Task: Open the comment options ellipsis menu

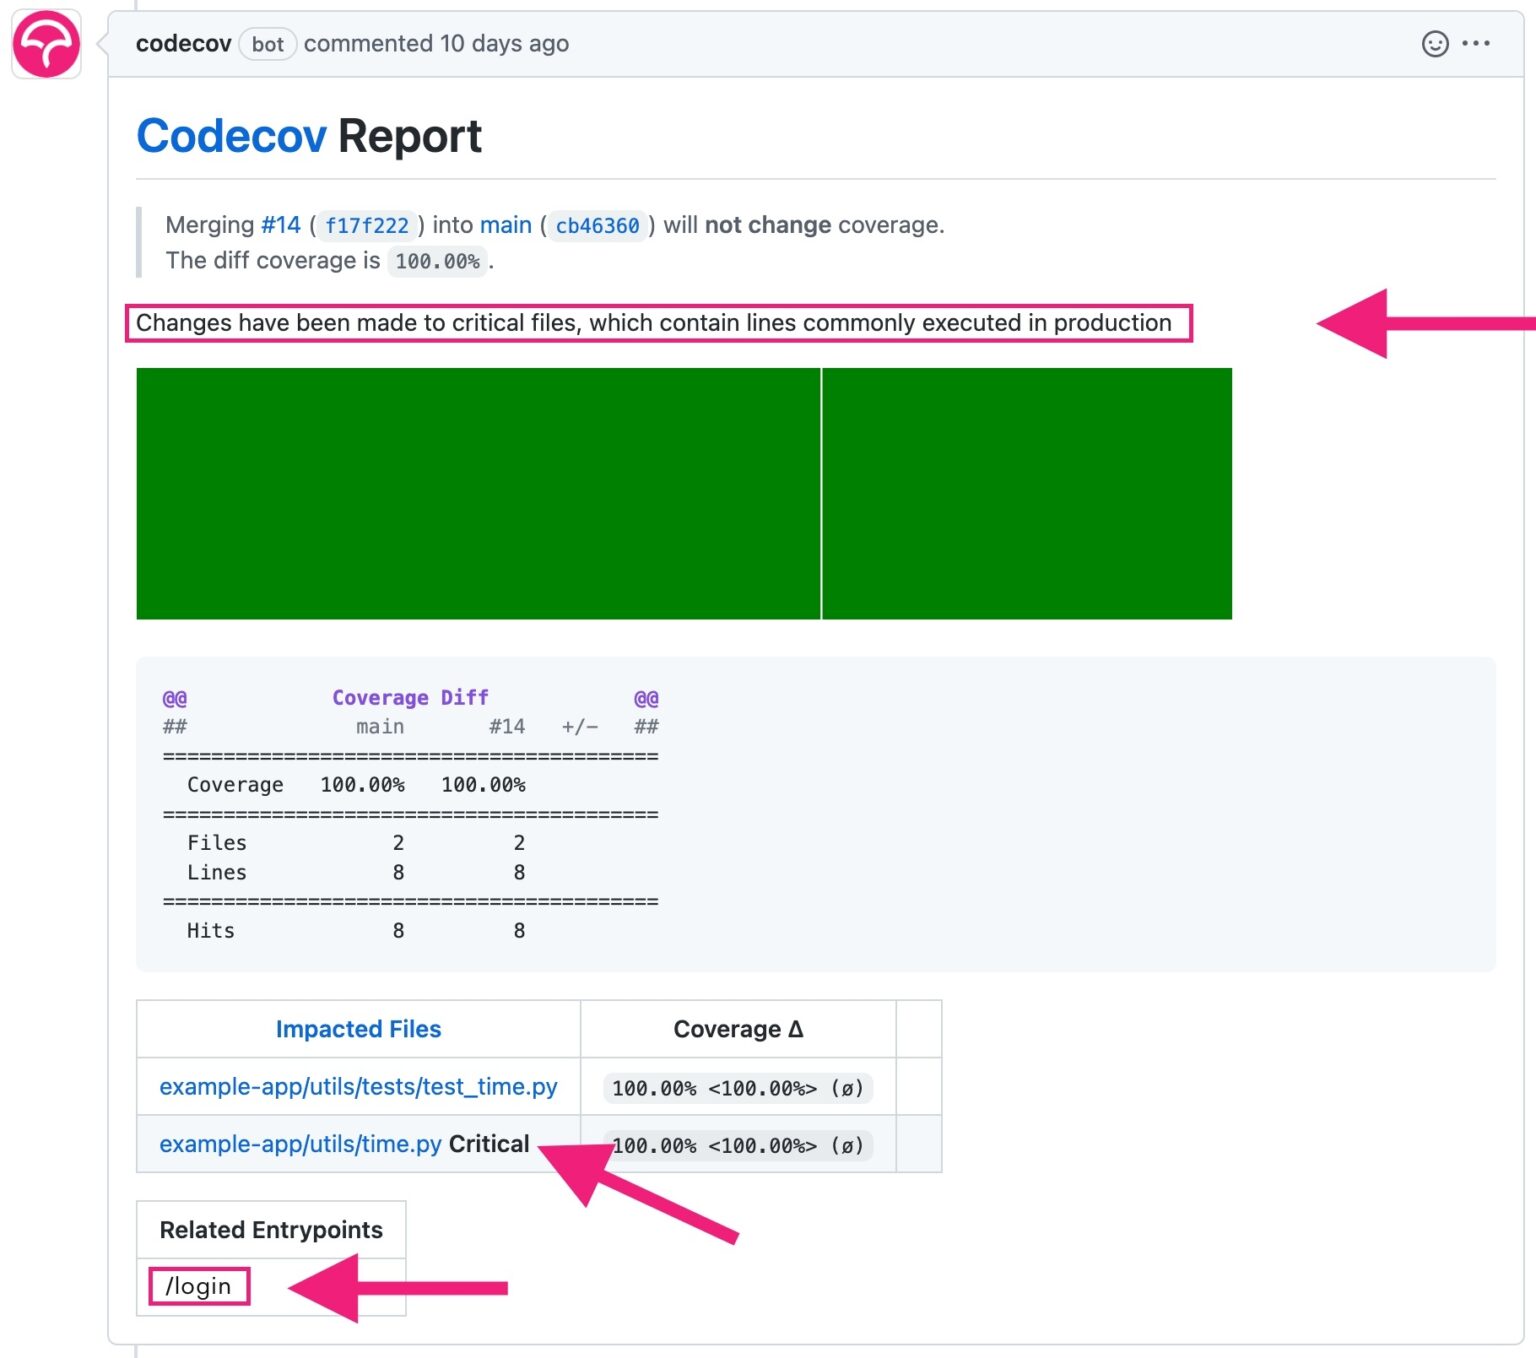Action: tap(1475, 44)
